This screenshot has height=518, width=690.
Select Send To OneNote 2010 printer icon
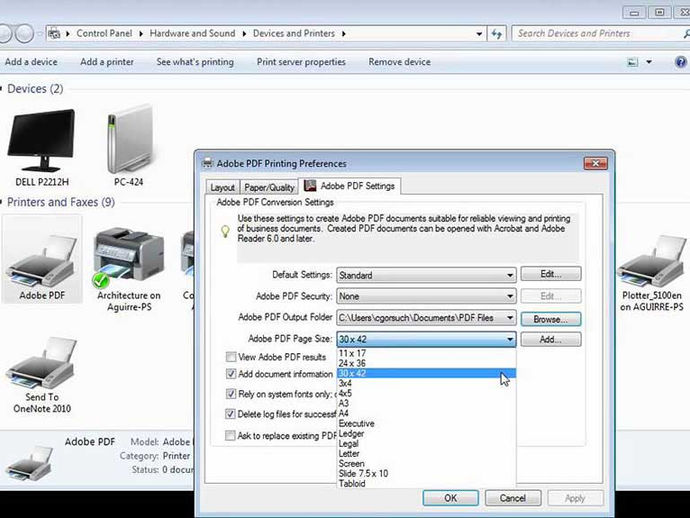pyautogui.click(x=42, y=363)
